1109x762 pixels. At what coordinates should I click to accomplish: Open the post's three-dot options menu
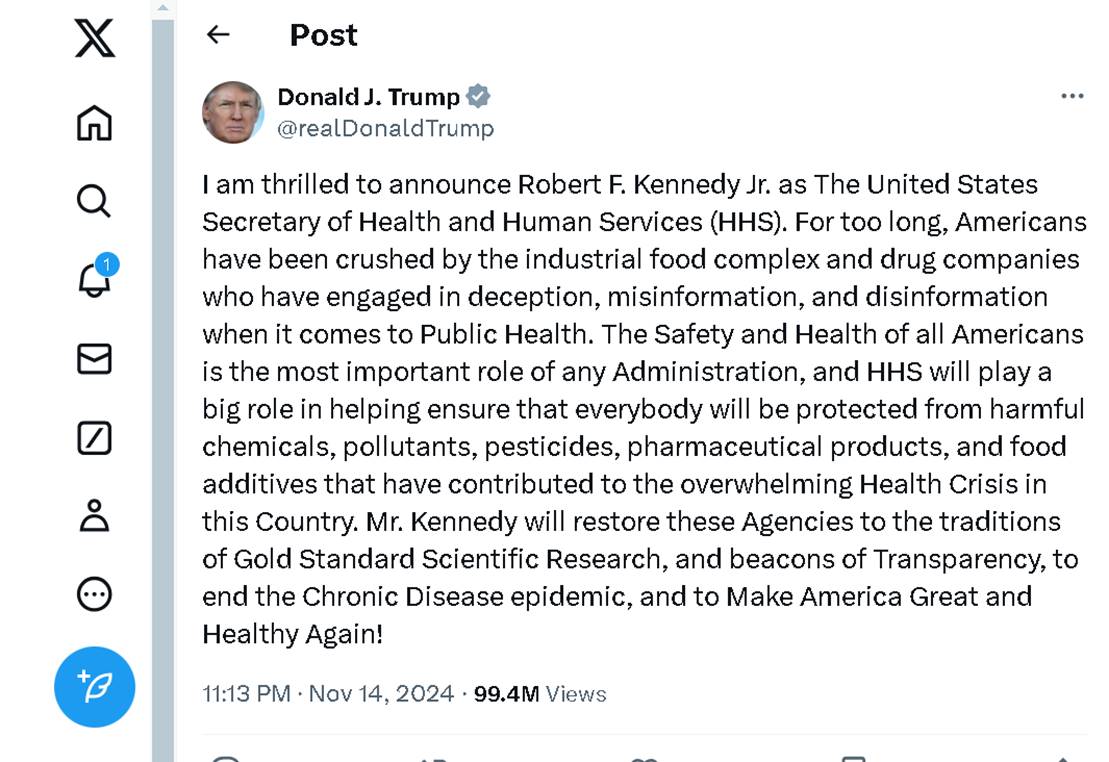point(1072,96)
